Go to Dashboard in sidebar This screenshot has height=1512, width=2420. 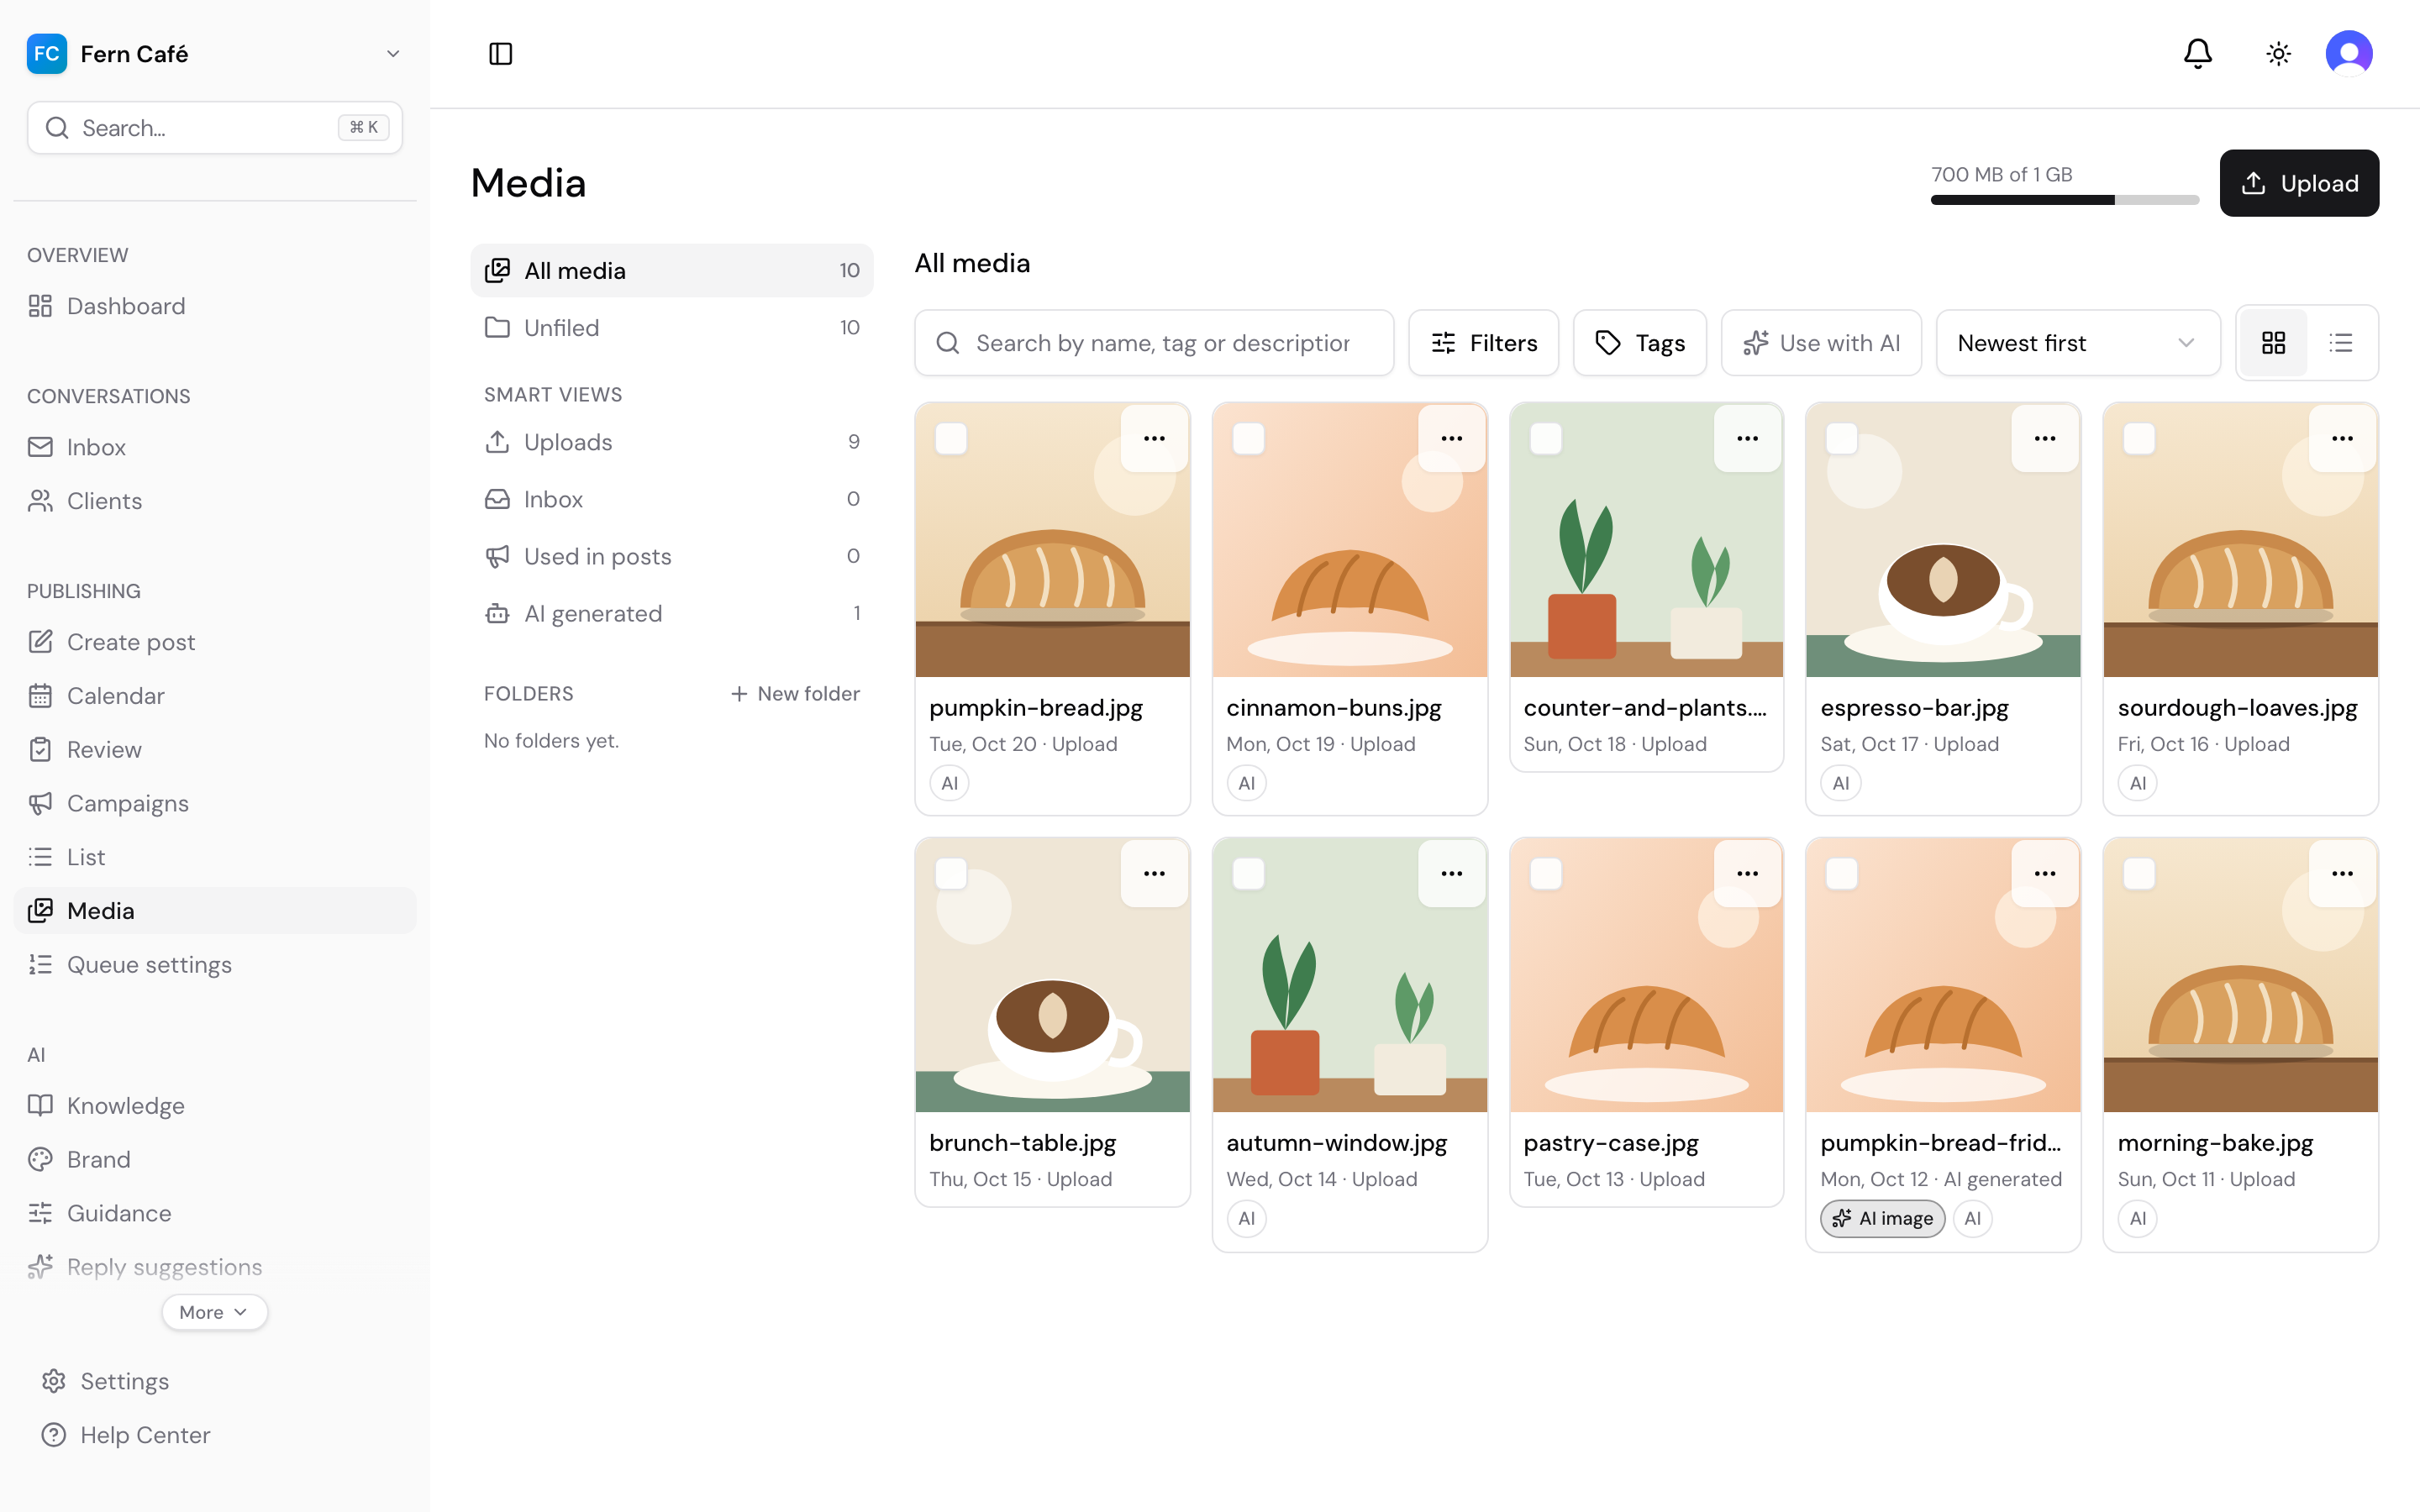214,306
